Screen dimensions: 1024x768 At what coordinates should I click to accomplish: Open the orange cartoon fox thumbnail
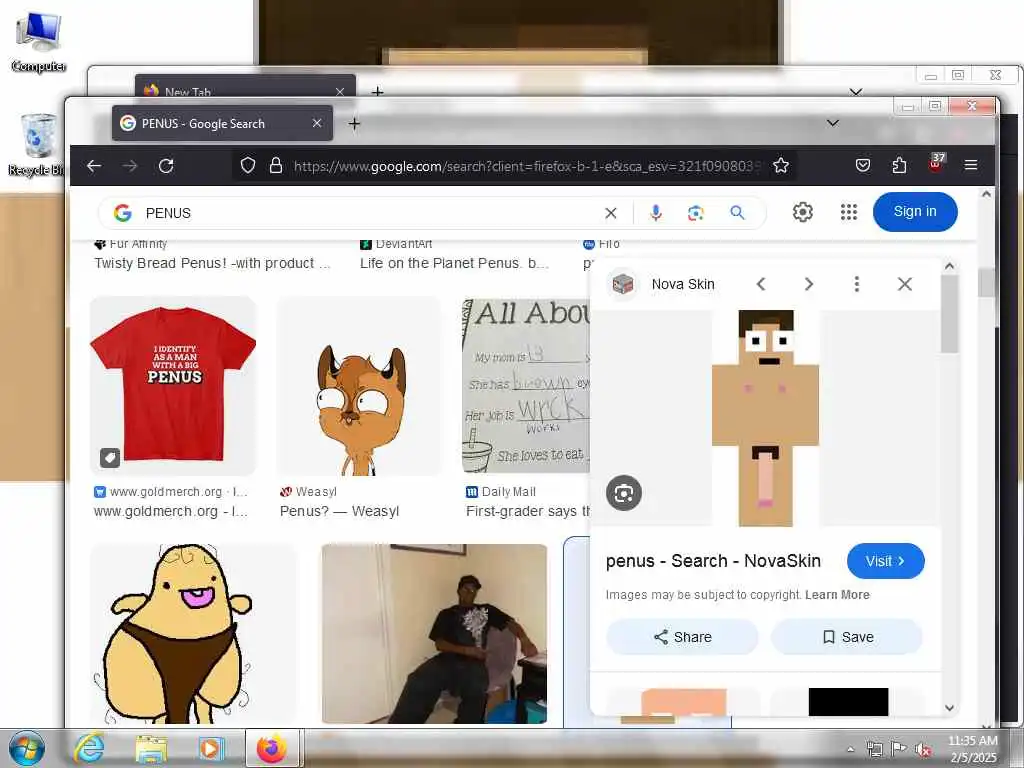[x=359, y=386]
